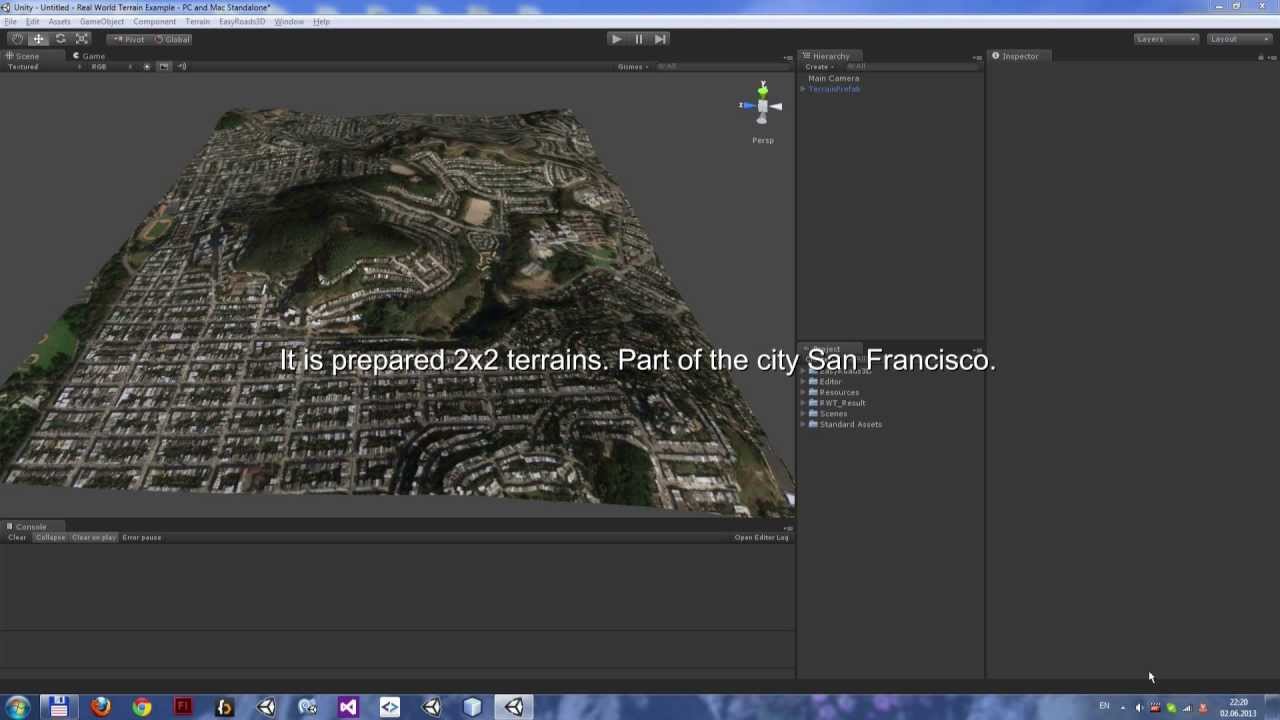1280x720 pixels.
Task: Open Adobe Flash from the taskbar
Action: (x=183, y=707)
